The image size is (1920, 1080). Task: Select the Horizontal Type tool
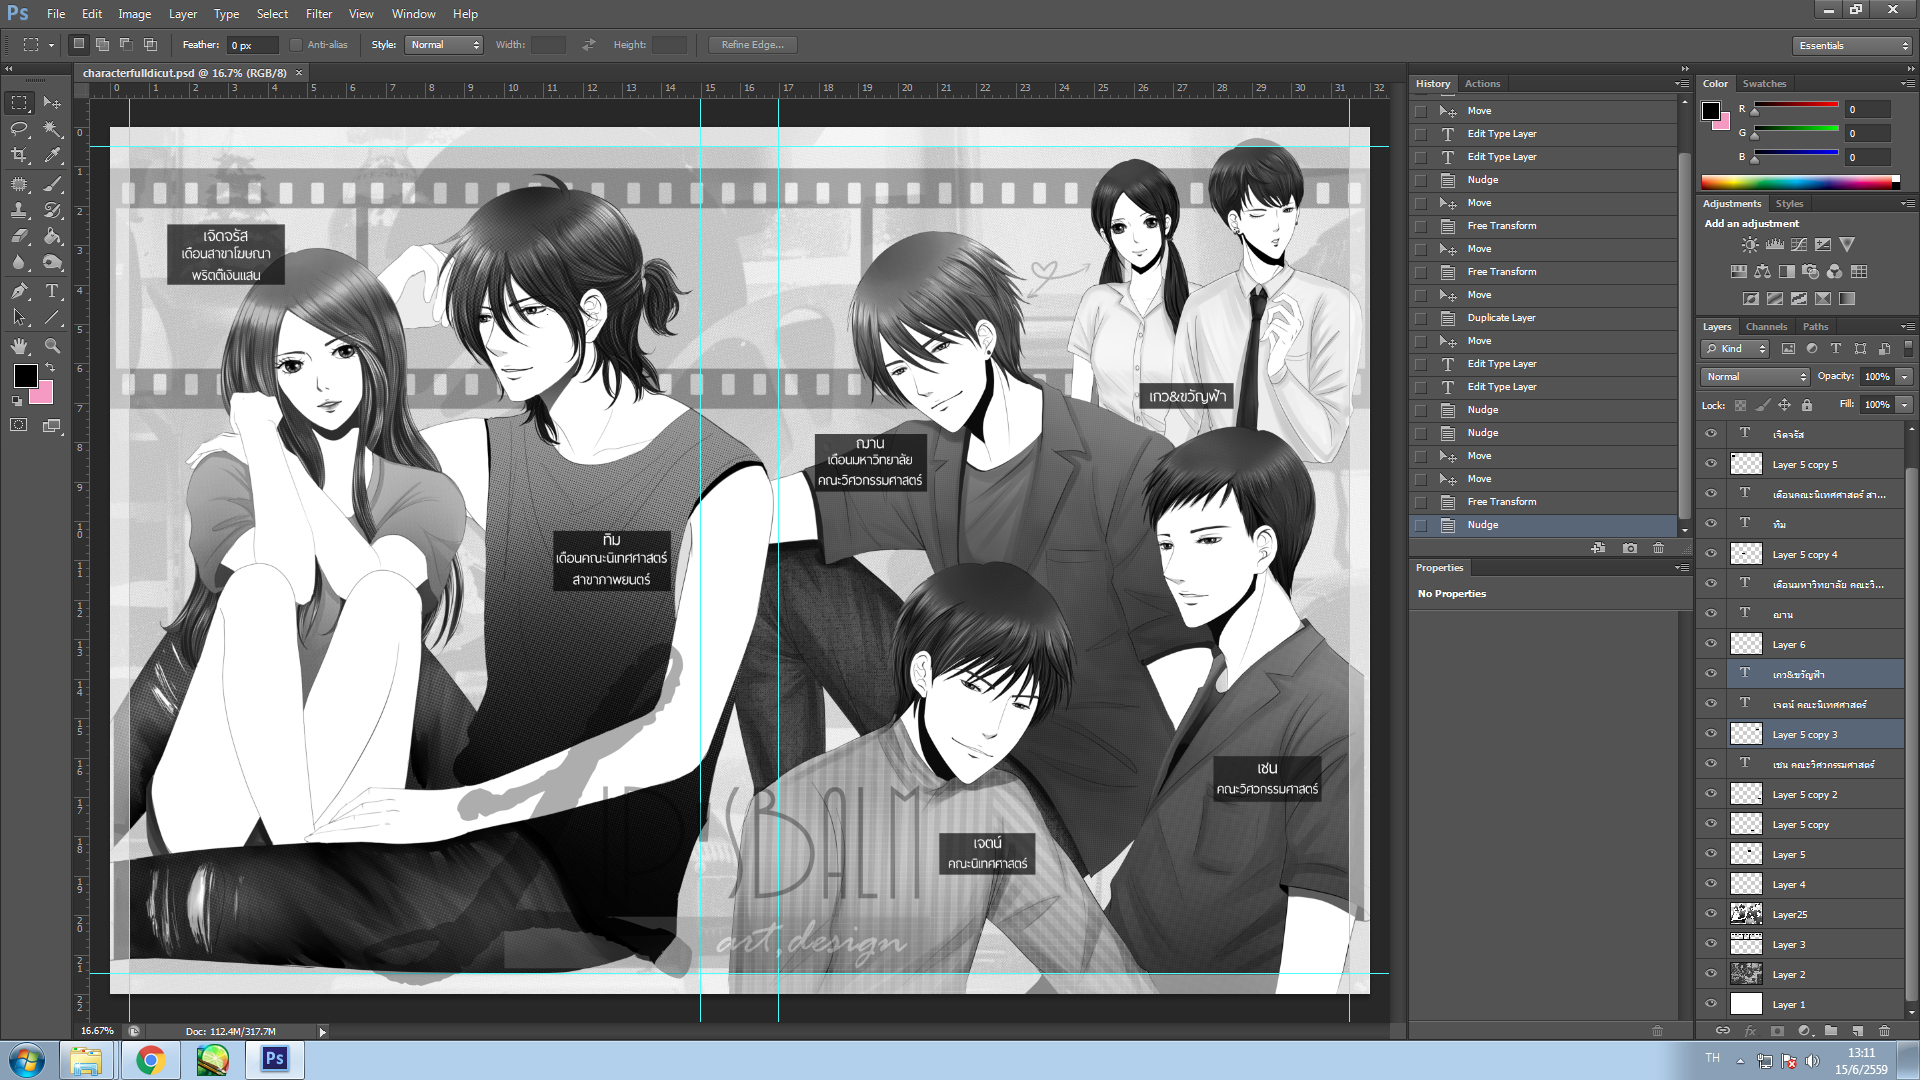(52, 291)
